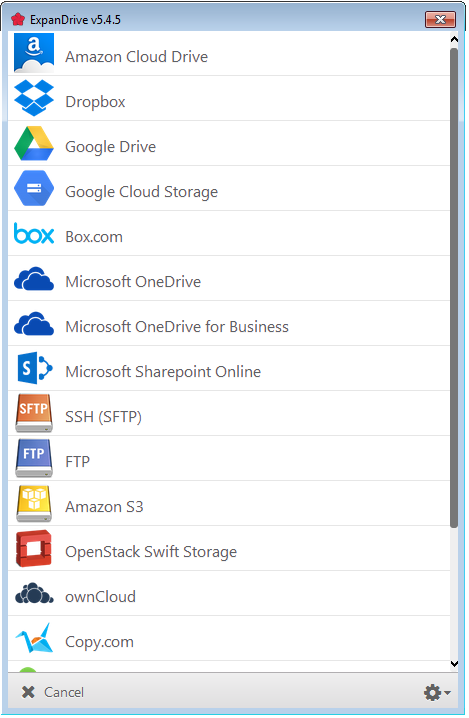
Task: Click the Box.com logo icon
Action: (x=34, y=234)
